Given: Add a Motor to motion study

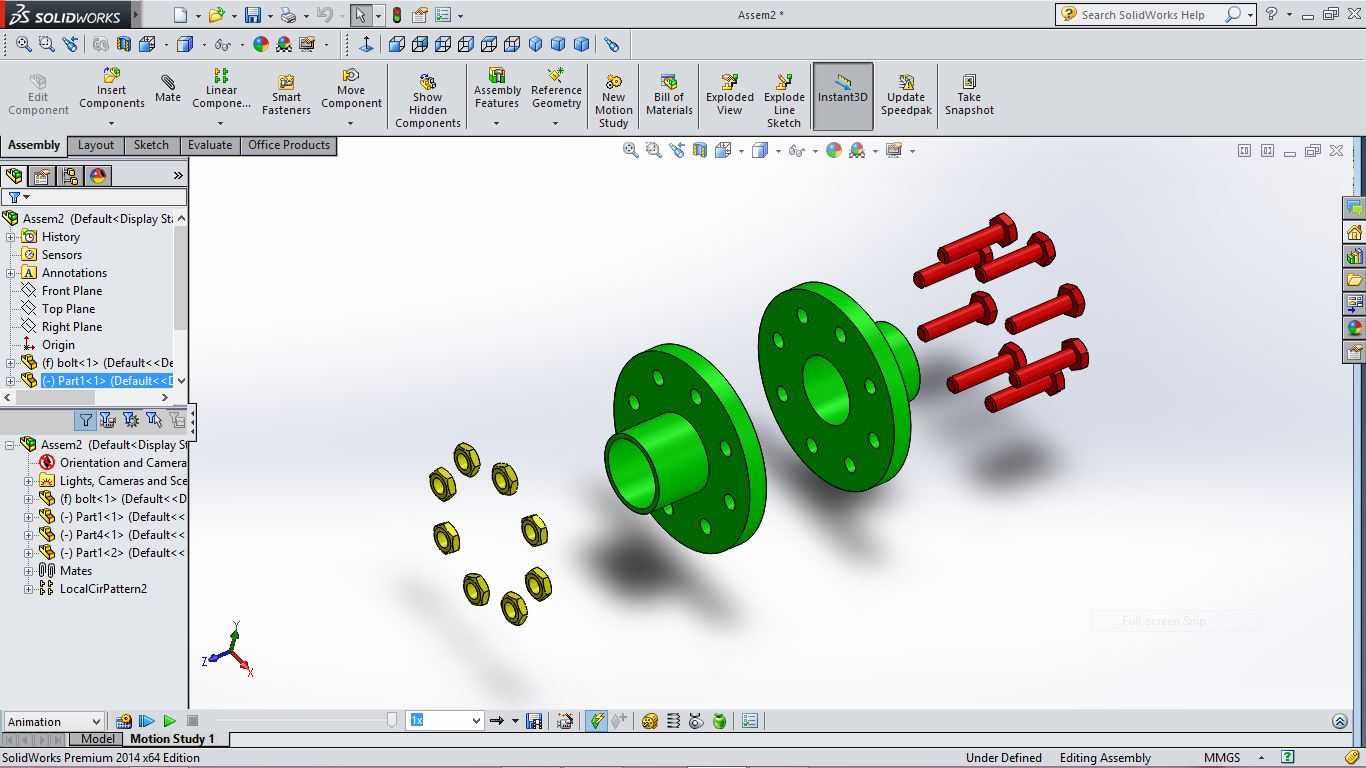Looking at the screenshot, I should tap(649, 721).
